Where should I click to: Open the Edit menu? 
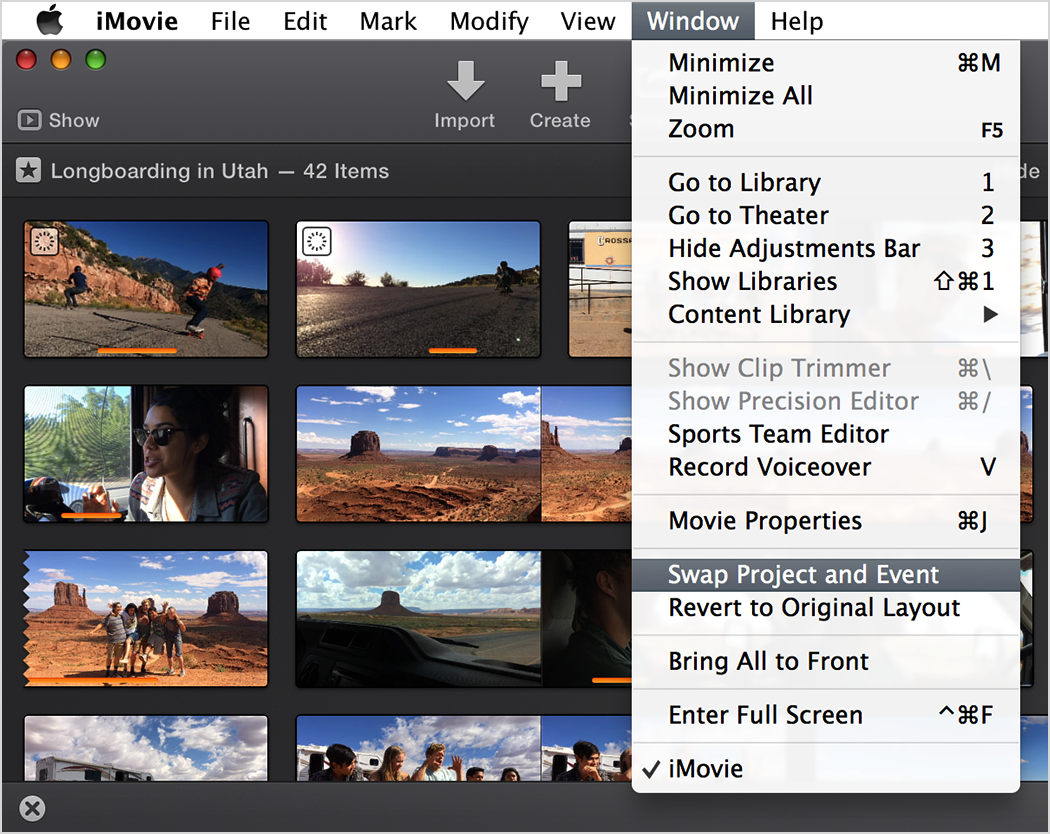[x=305, y=21]
